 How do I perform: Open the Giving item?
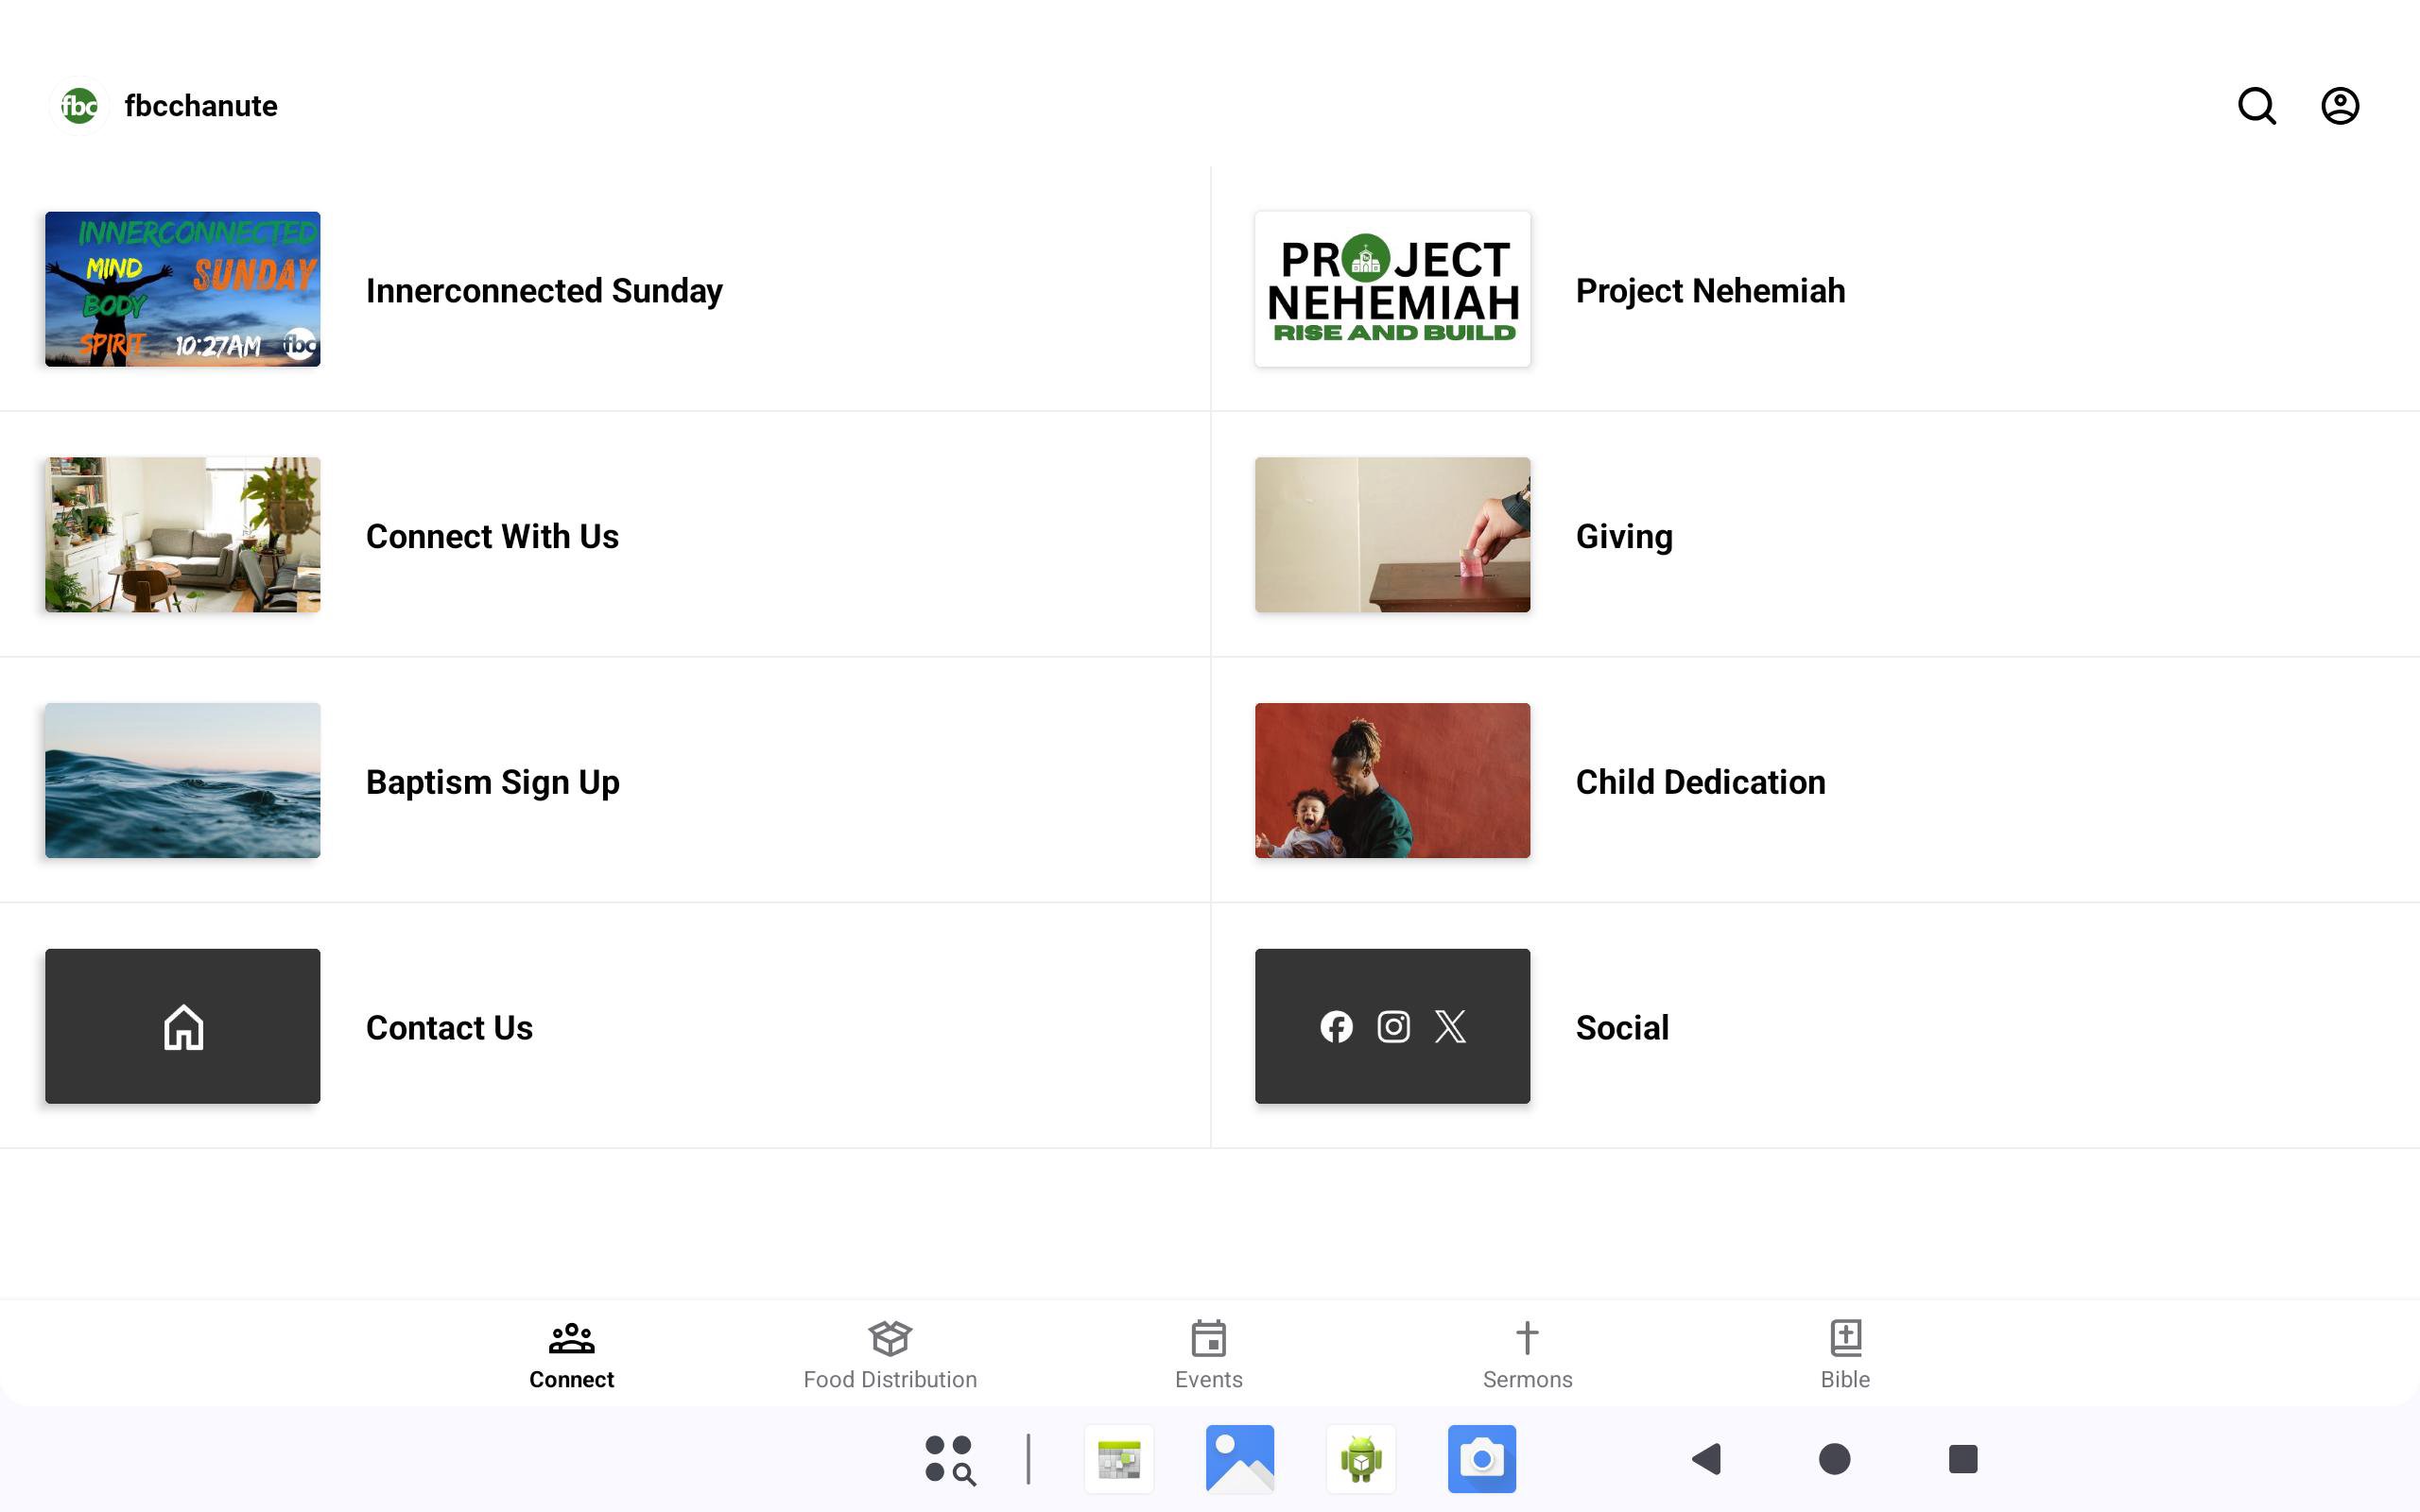point(1623,536)
